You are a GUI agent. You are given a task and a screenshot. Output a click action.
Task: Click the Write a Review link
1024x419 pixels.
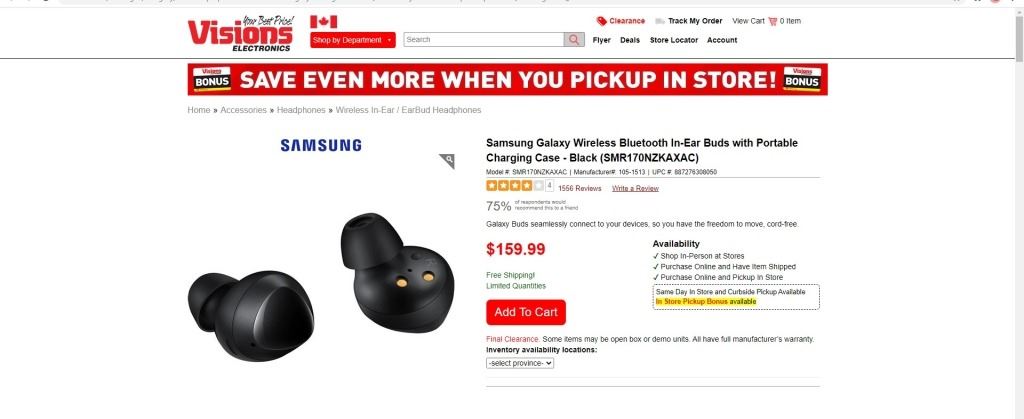[x=635, y=188]
